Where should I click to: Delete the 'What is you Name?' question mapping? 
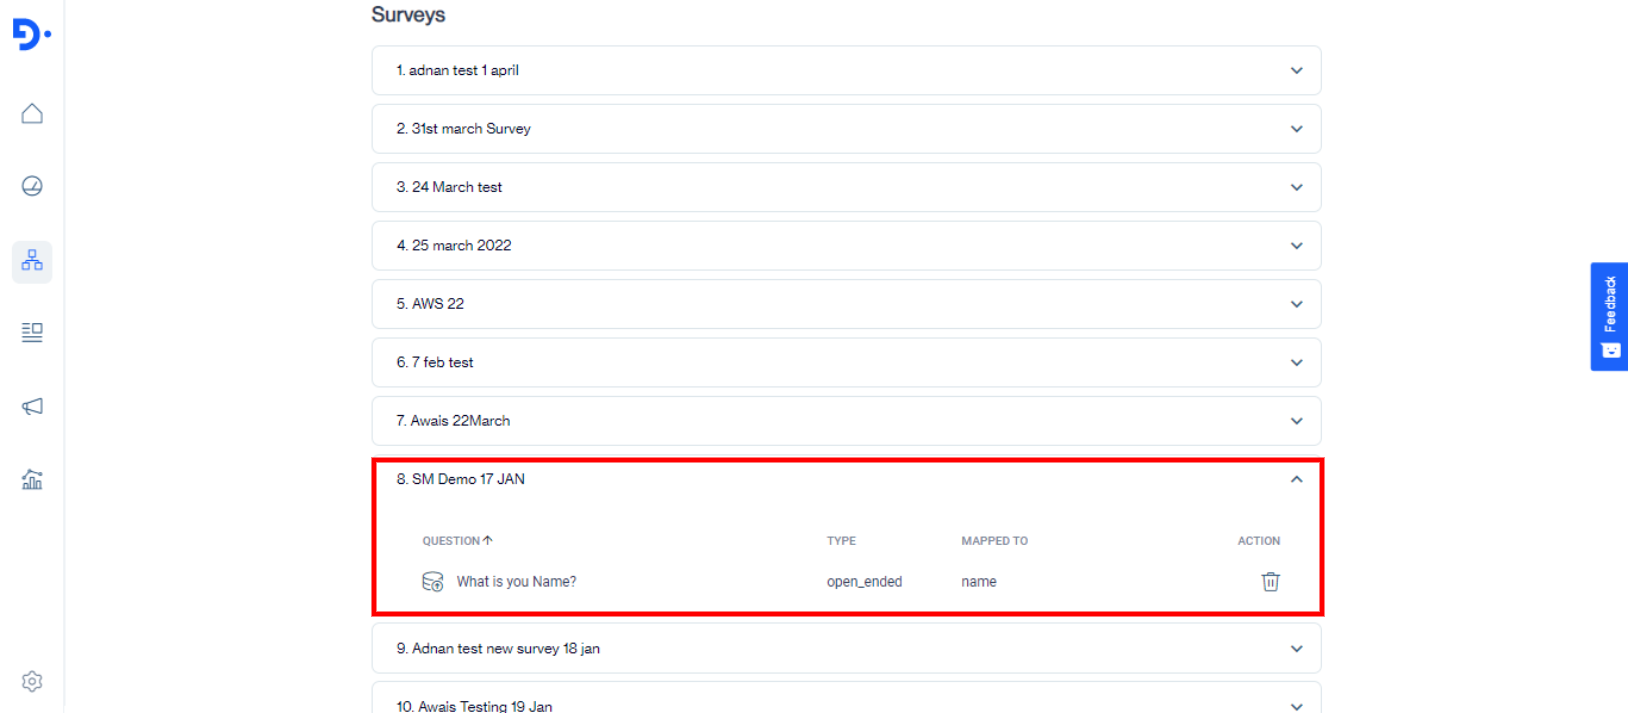pos(1270,582)
